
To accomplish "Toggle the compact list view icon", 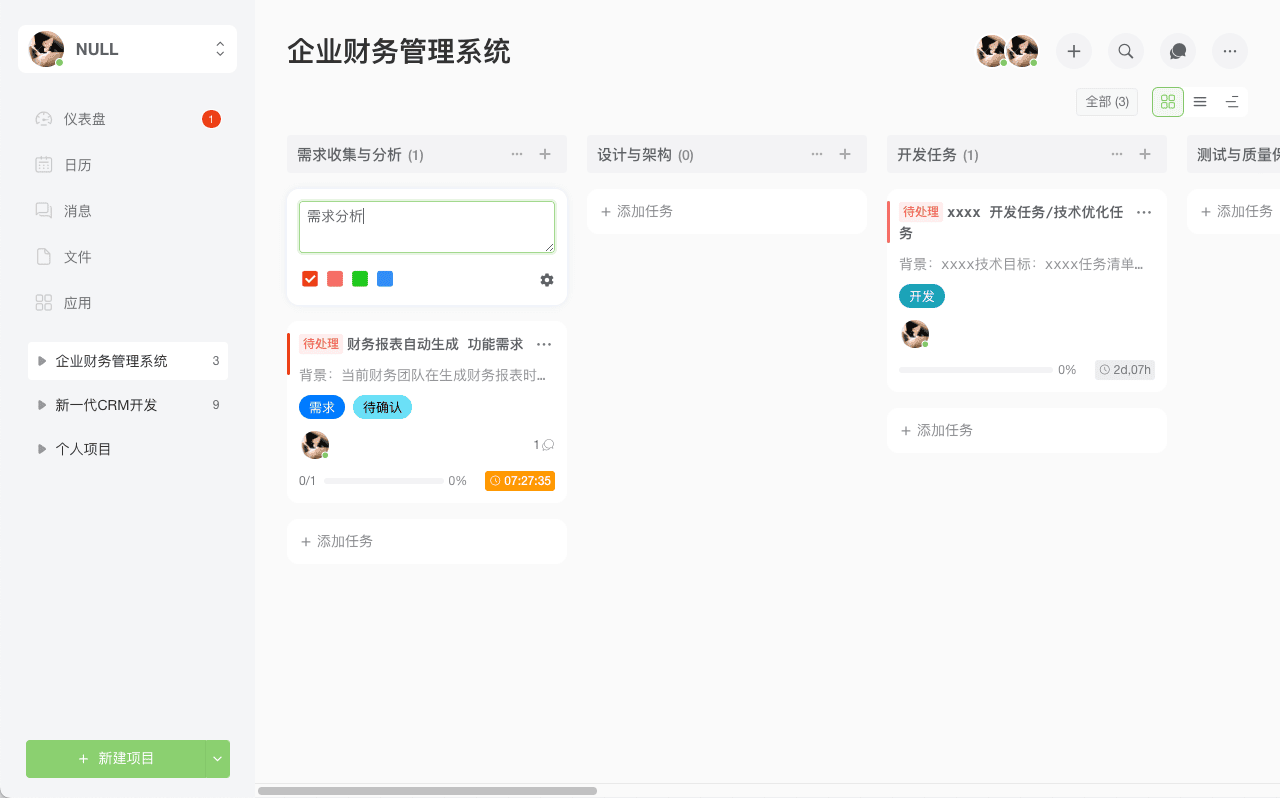I will coord(1232,101).
